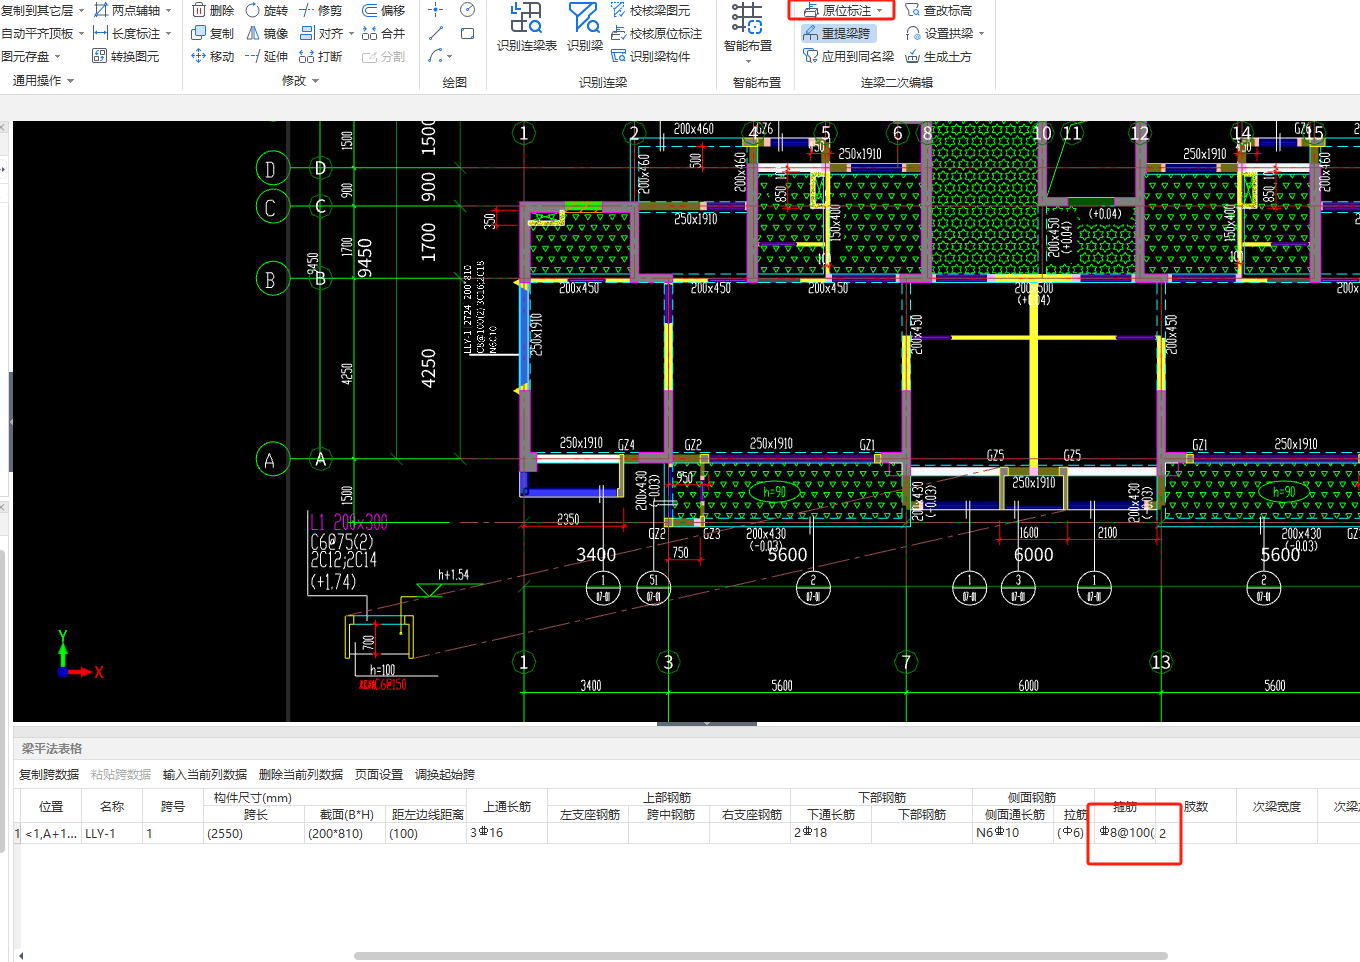
Task: Click 校核梁图元 check beam tool
Action: point(651,10)
